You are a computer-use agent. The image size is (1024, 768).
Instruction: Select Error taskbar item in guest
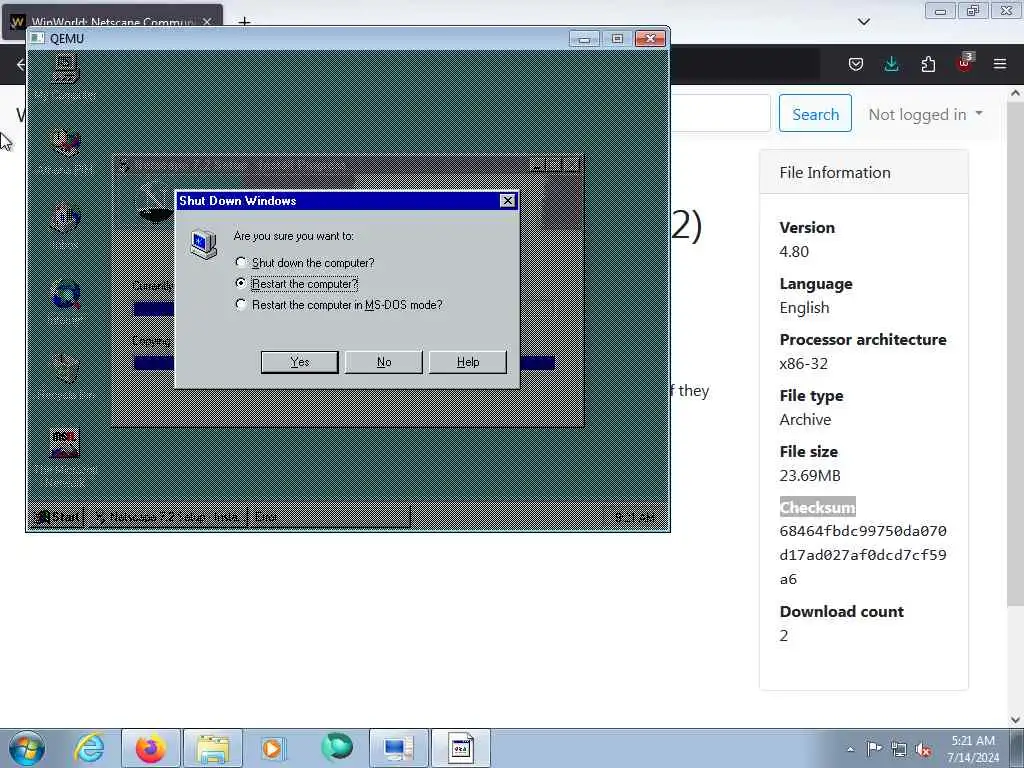[x=328, y=517]
